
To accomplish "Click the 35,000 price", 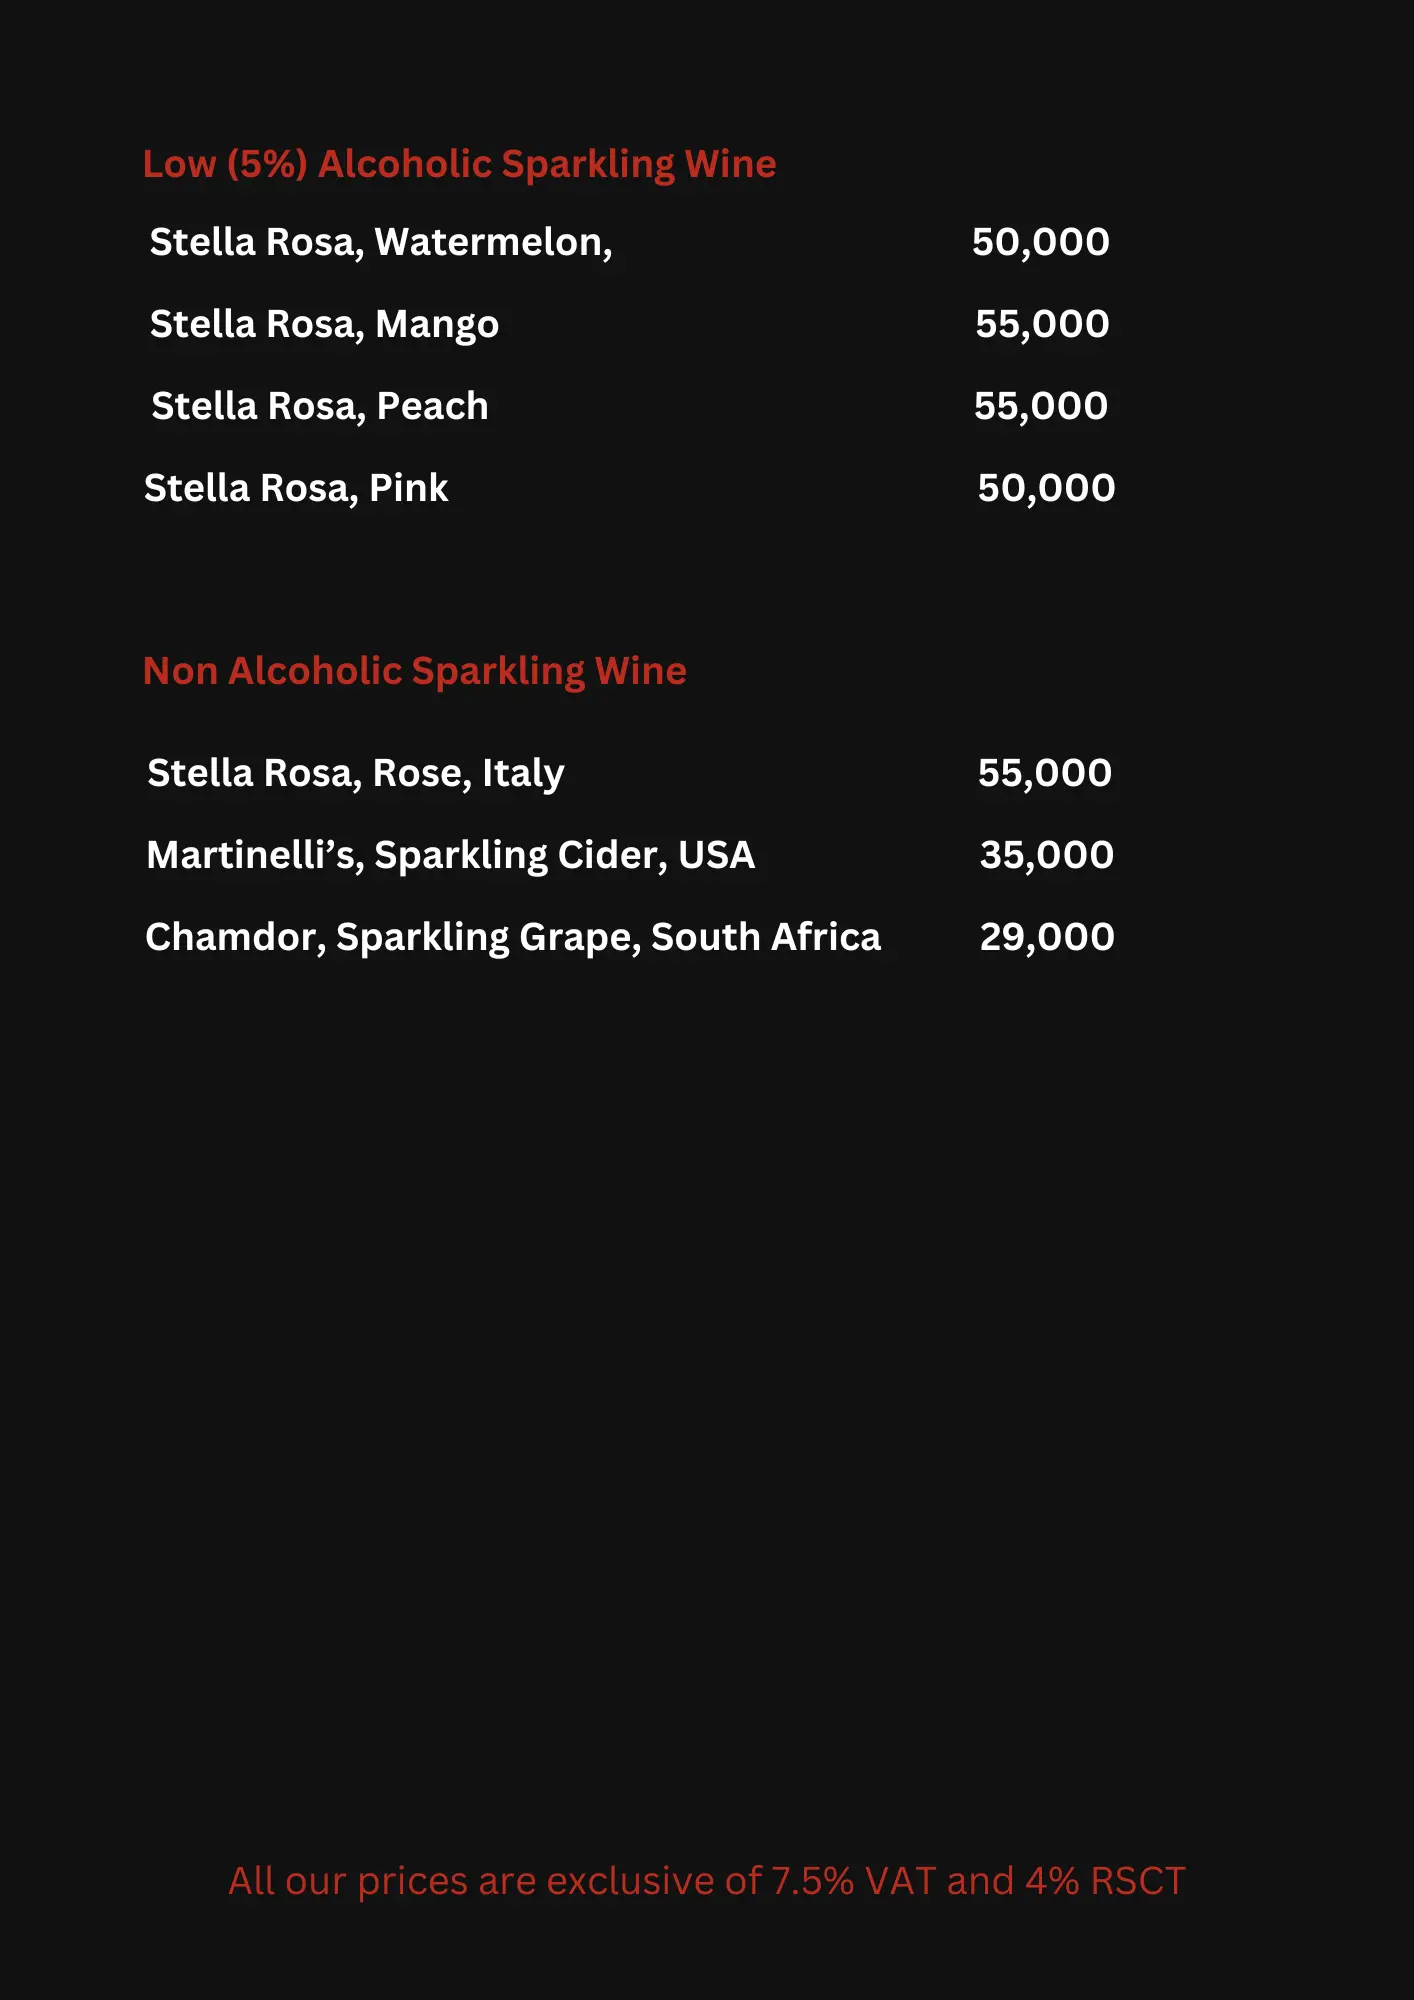I will coord(1046,855).
